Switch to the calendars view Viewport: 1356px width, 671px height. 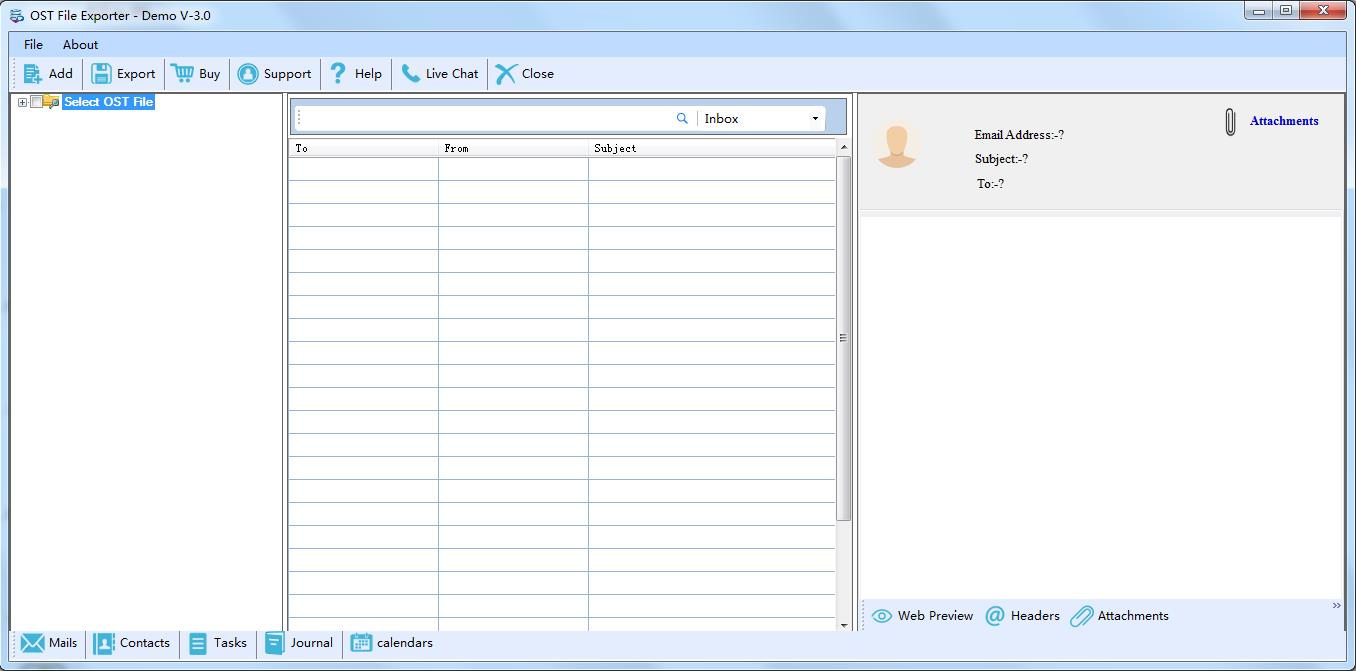point(391,643)
